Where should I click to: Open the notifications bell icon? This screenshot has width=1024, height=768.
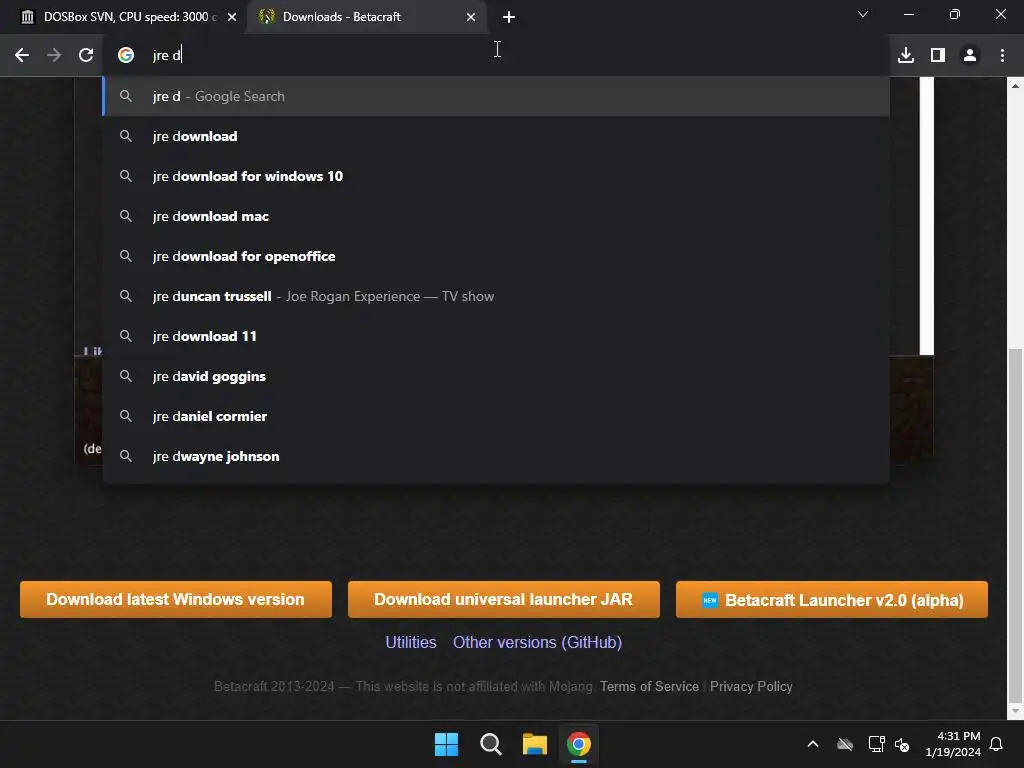coord(997,744)
